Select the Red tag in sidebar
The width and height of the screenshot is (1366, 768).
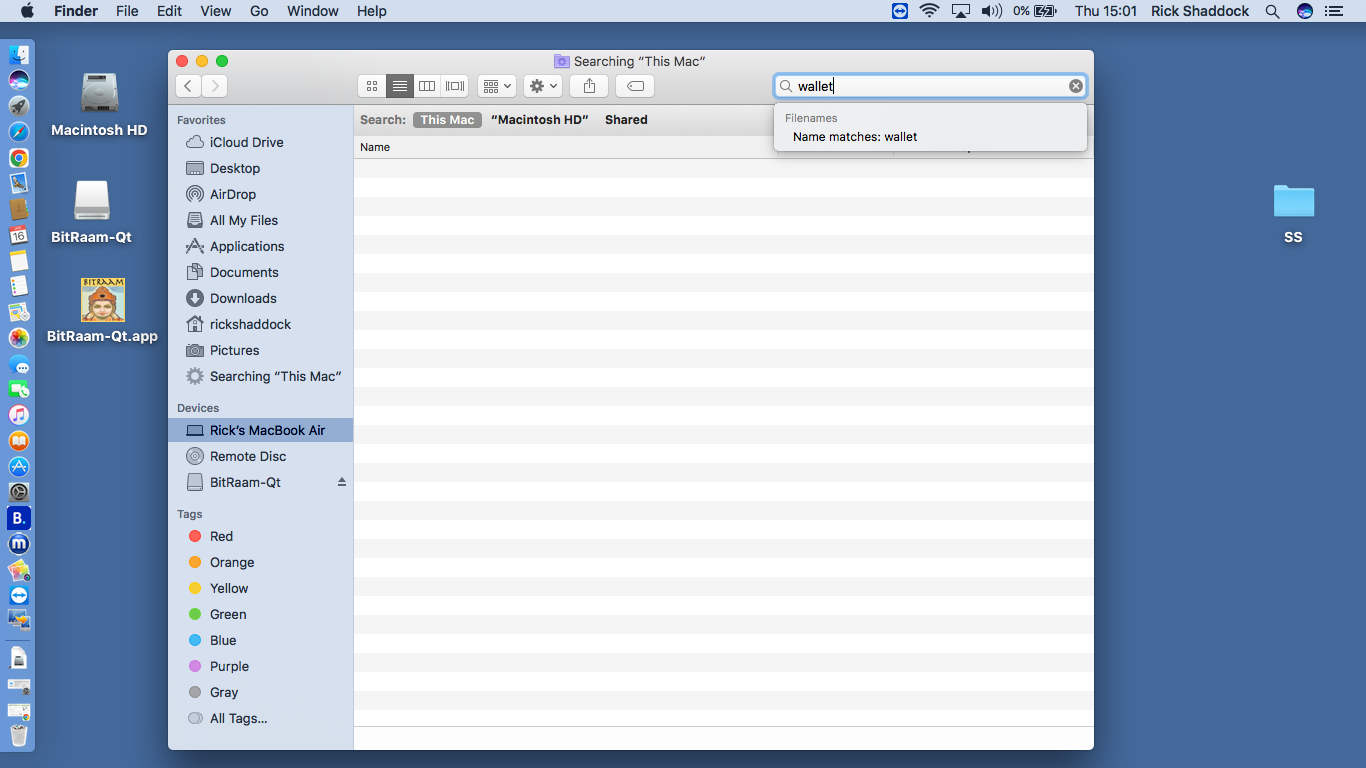pyautogui.click(x=221, y=536)
